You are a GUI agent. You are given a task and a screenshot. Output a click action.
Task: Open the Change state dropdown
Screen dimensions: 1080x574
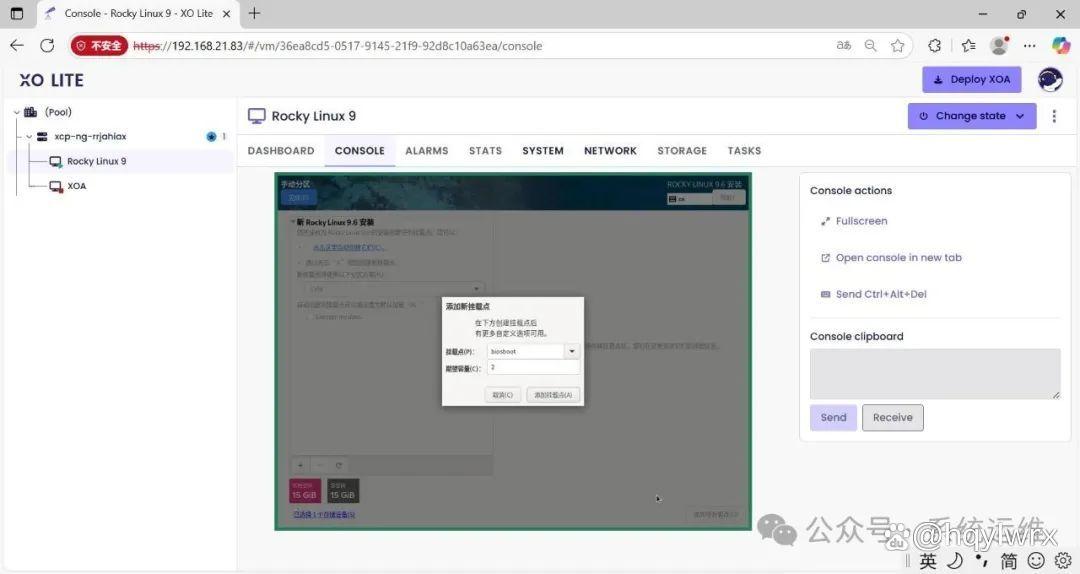coord(972,116)
